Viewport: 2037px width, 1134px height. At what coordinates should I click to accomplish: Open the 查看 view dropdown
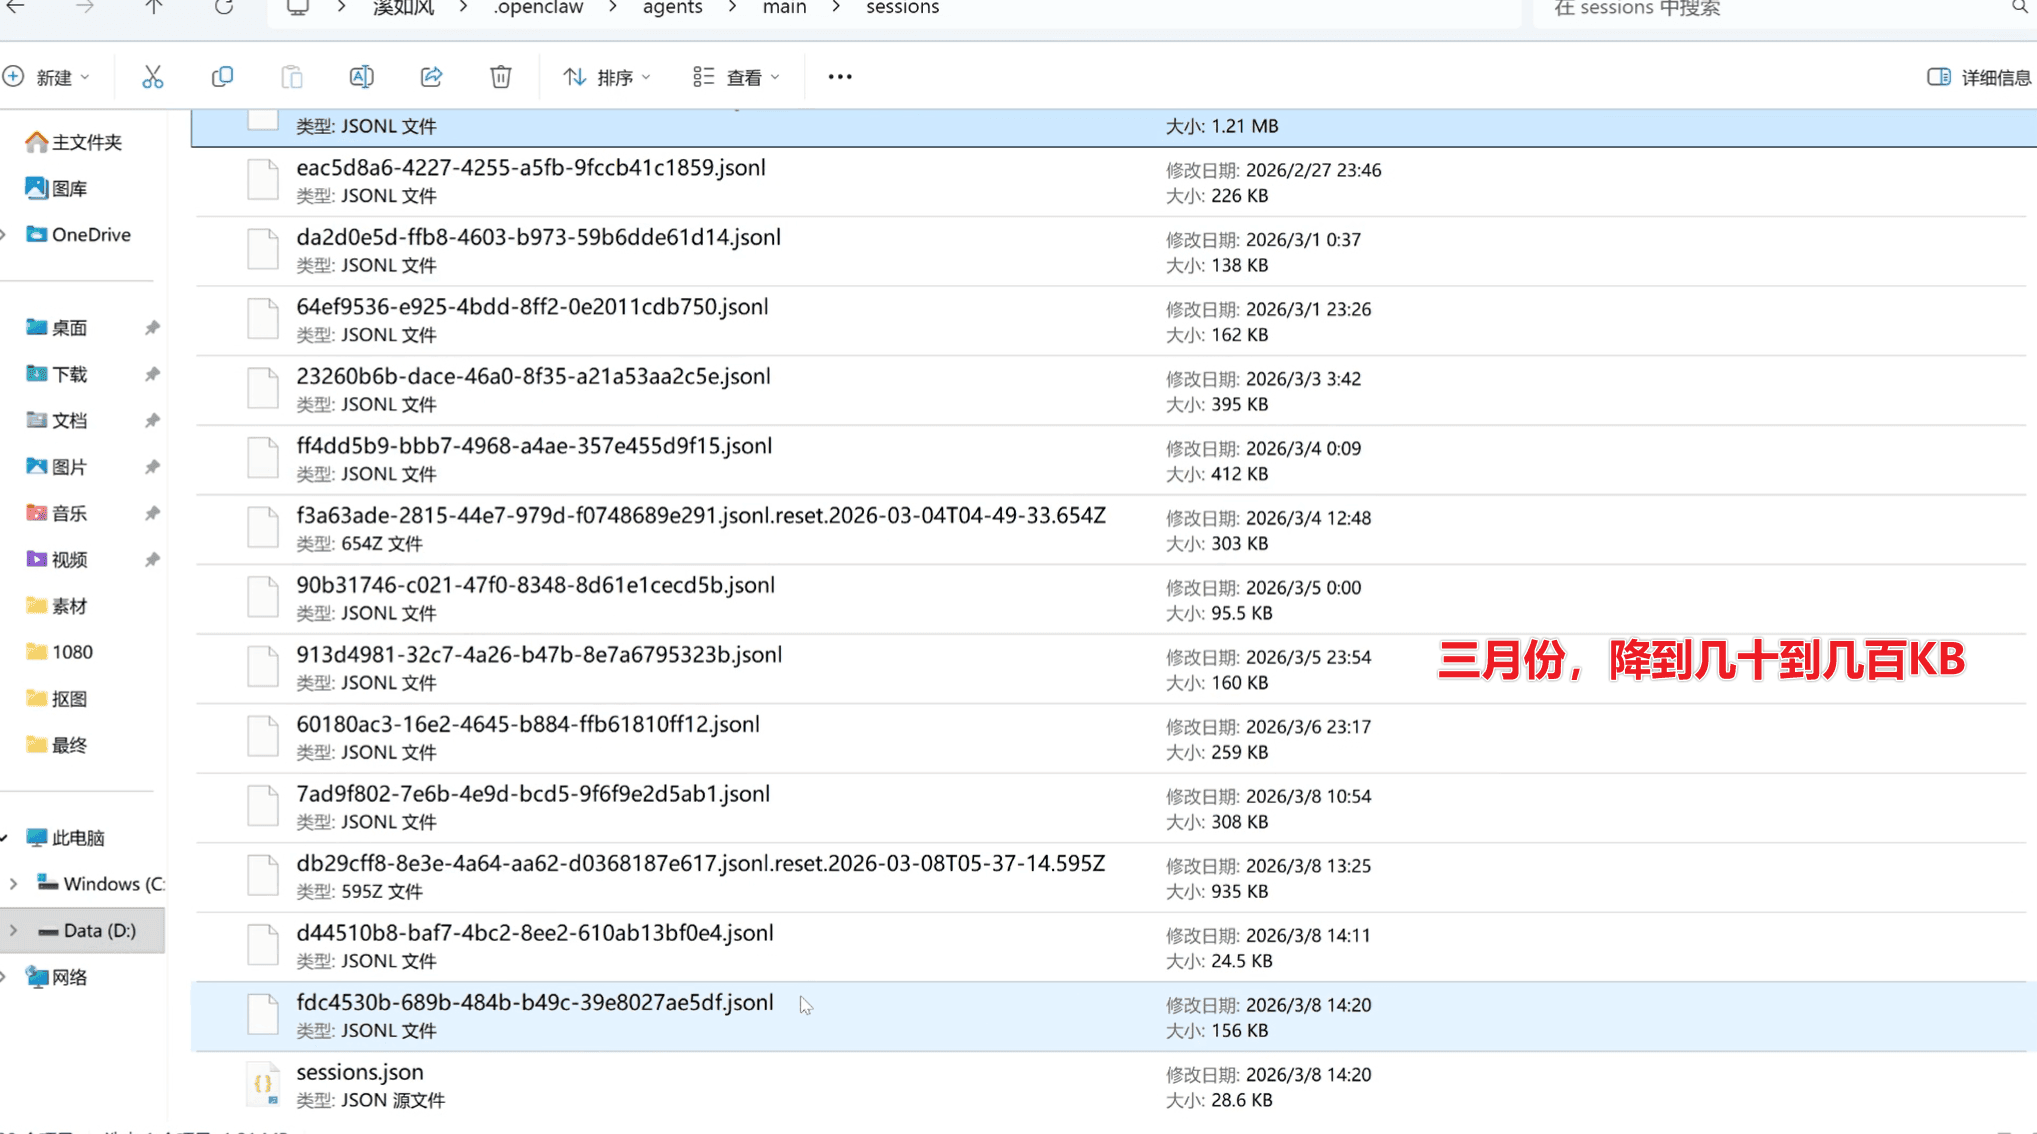click(x=736, y=76)
